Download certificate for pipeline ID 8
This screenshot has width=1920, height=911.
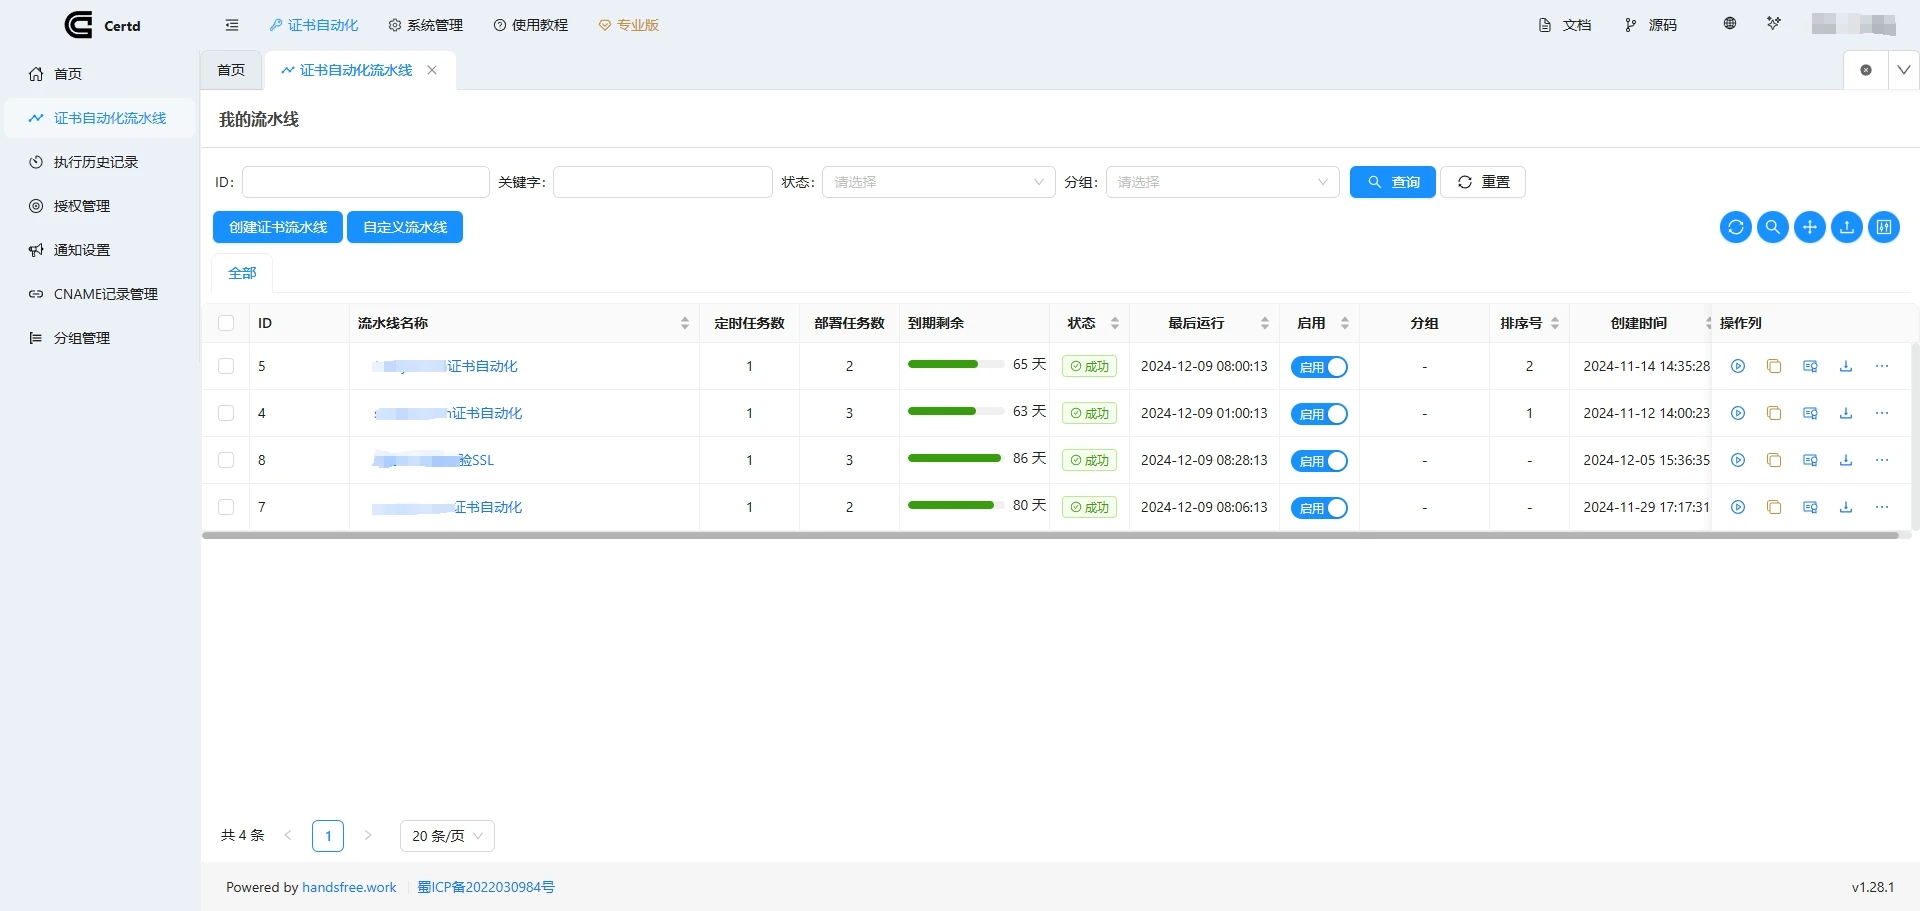coord(1846,460)
